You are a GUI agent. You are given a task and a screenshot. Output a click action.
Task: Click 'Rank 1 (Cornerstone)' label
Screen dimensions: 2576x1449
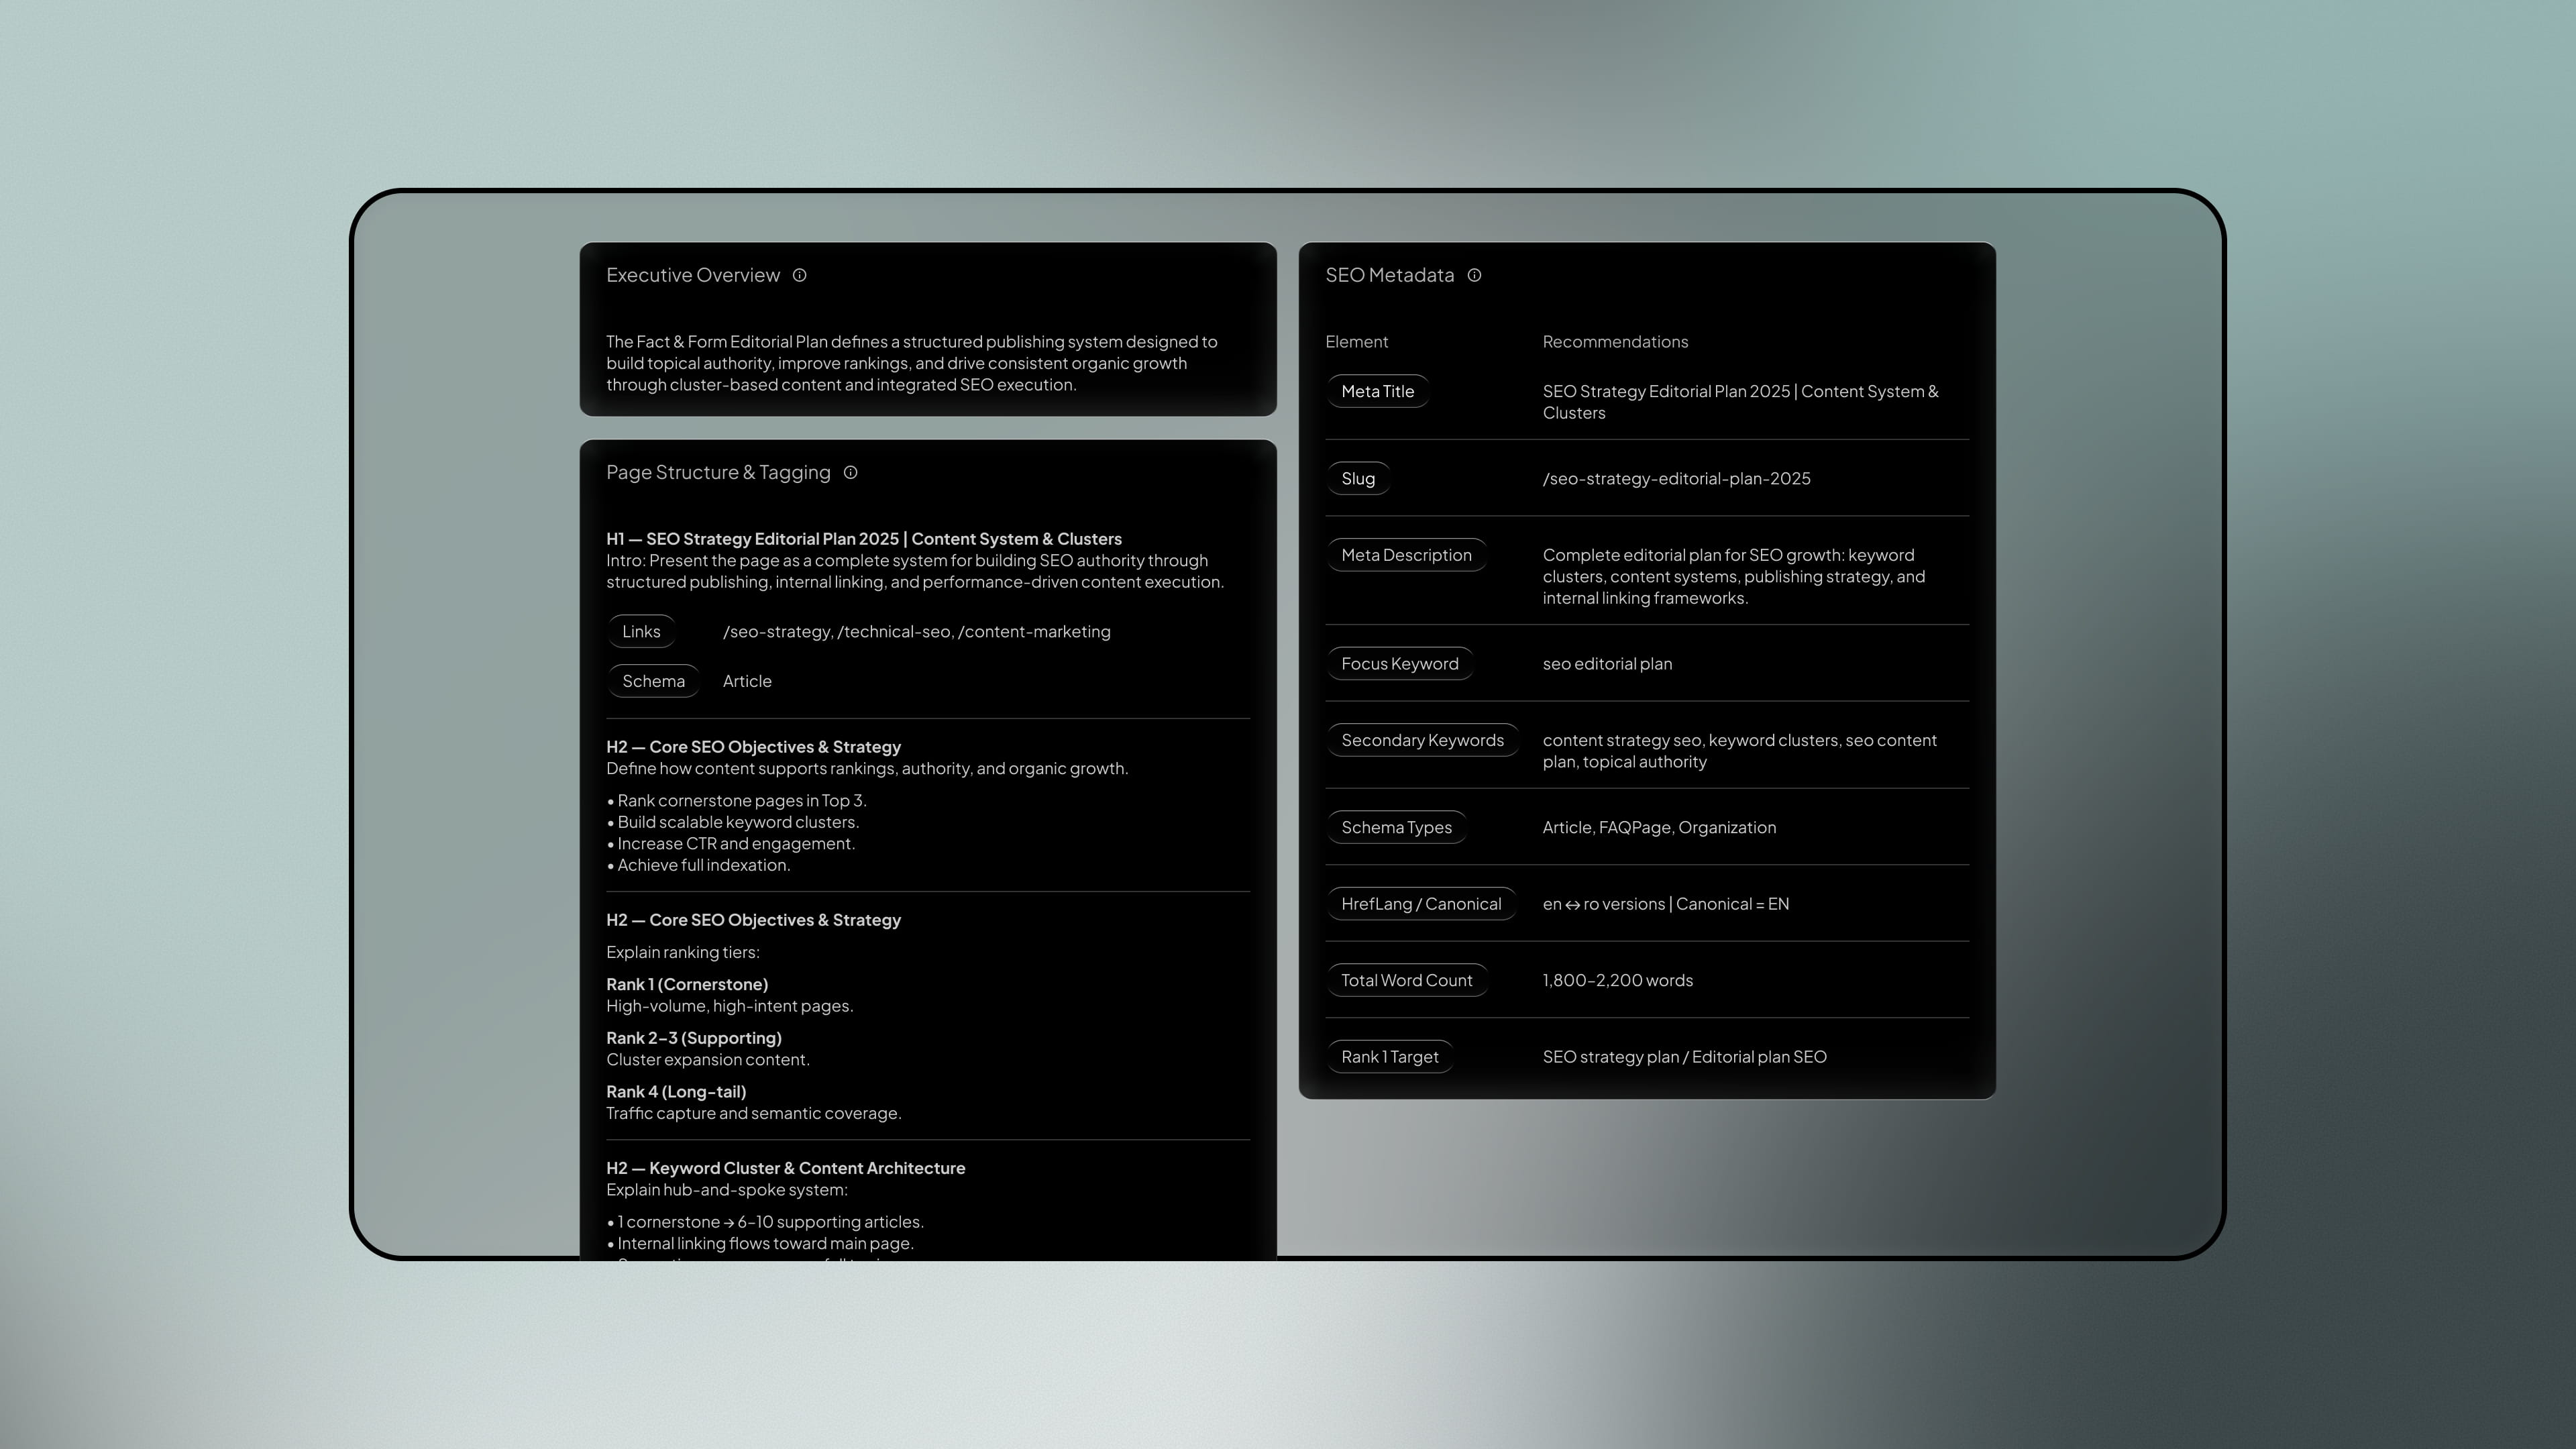click(687, 985)
